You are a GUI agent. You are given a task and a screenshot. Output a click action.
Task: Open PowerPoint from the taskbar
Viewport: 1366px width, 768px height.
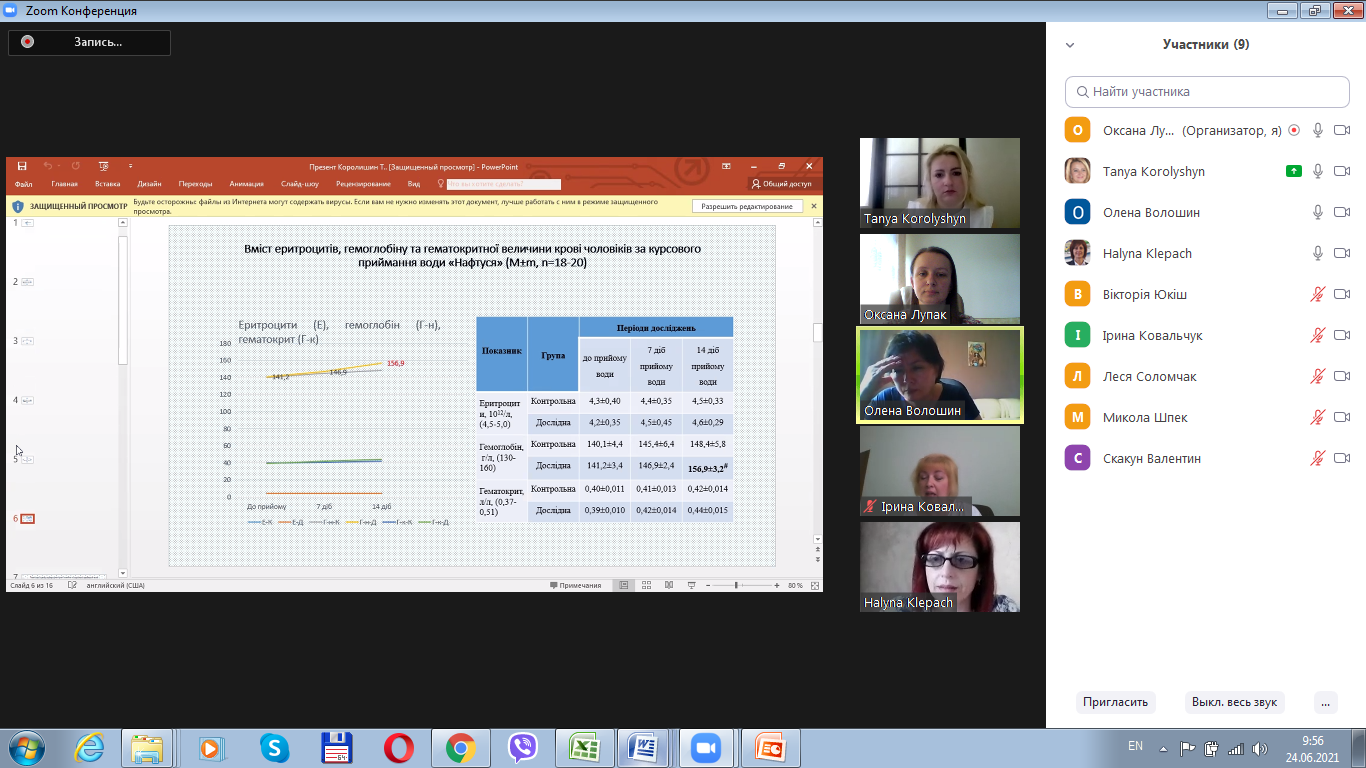[x=770, y=747]
